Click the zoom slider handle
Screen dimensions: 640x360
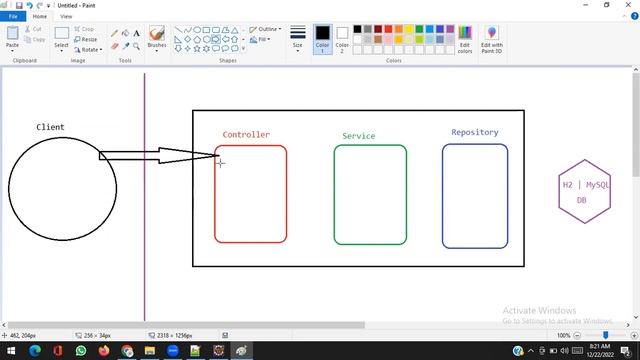tap(606, 335)
